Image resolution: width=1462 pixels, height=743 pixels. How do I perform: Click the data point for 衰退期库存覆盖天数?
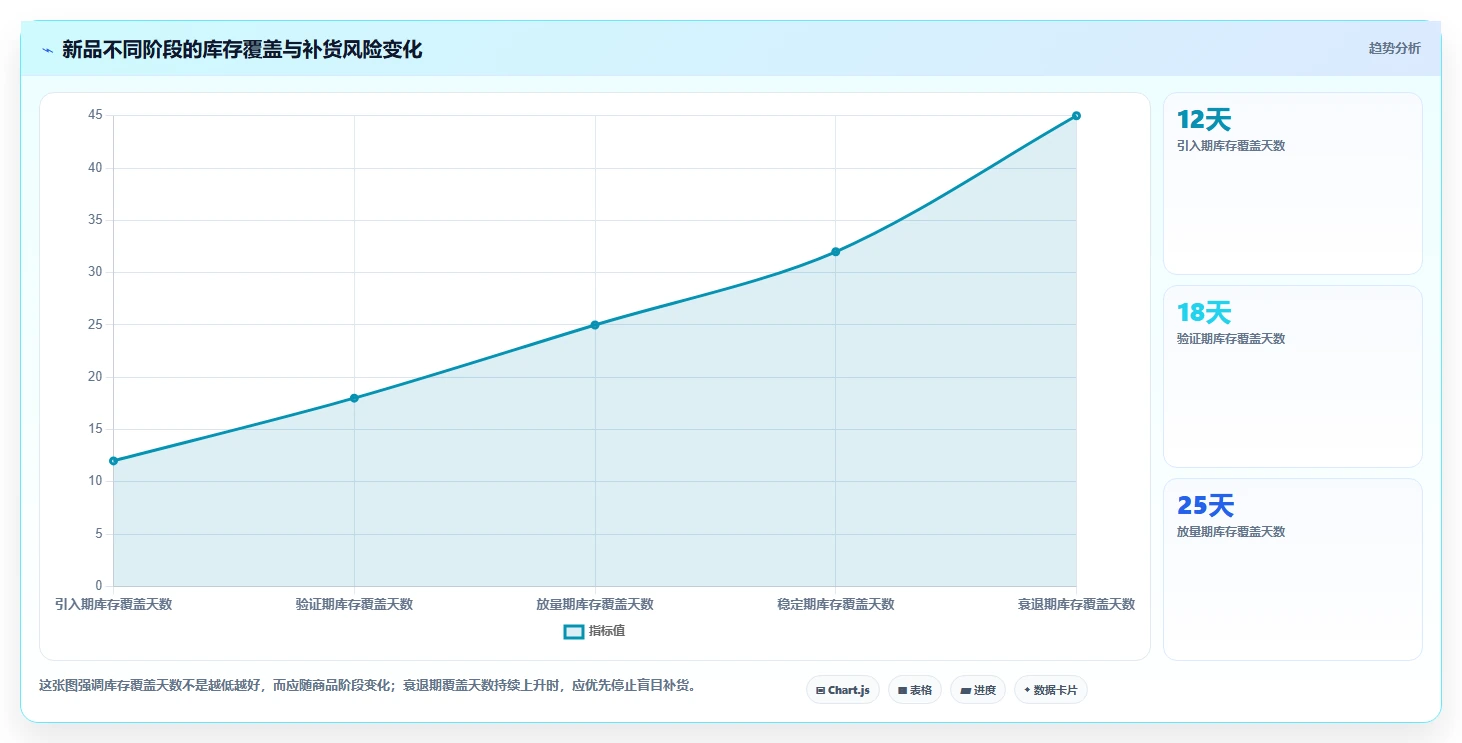point(1076,116)
